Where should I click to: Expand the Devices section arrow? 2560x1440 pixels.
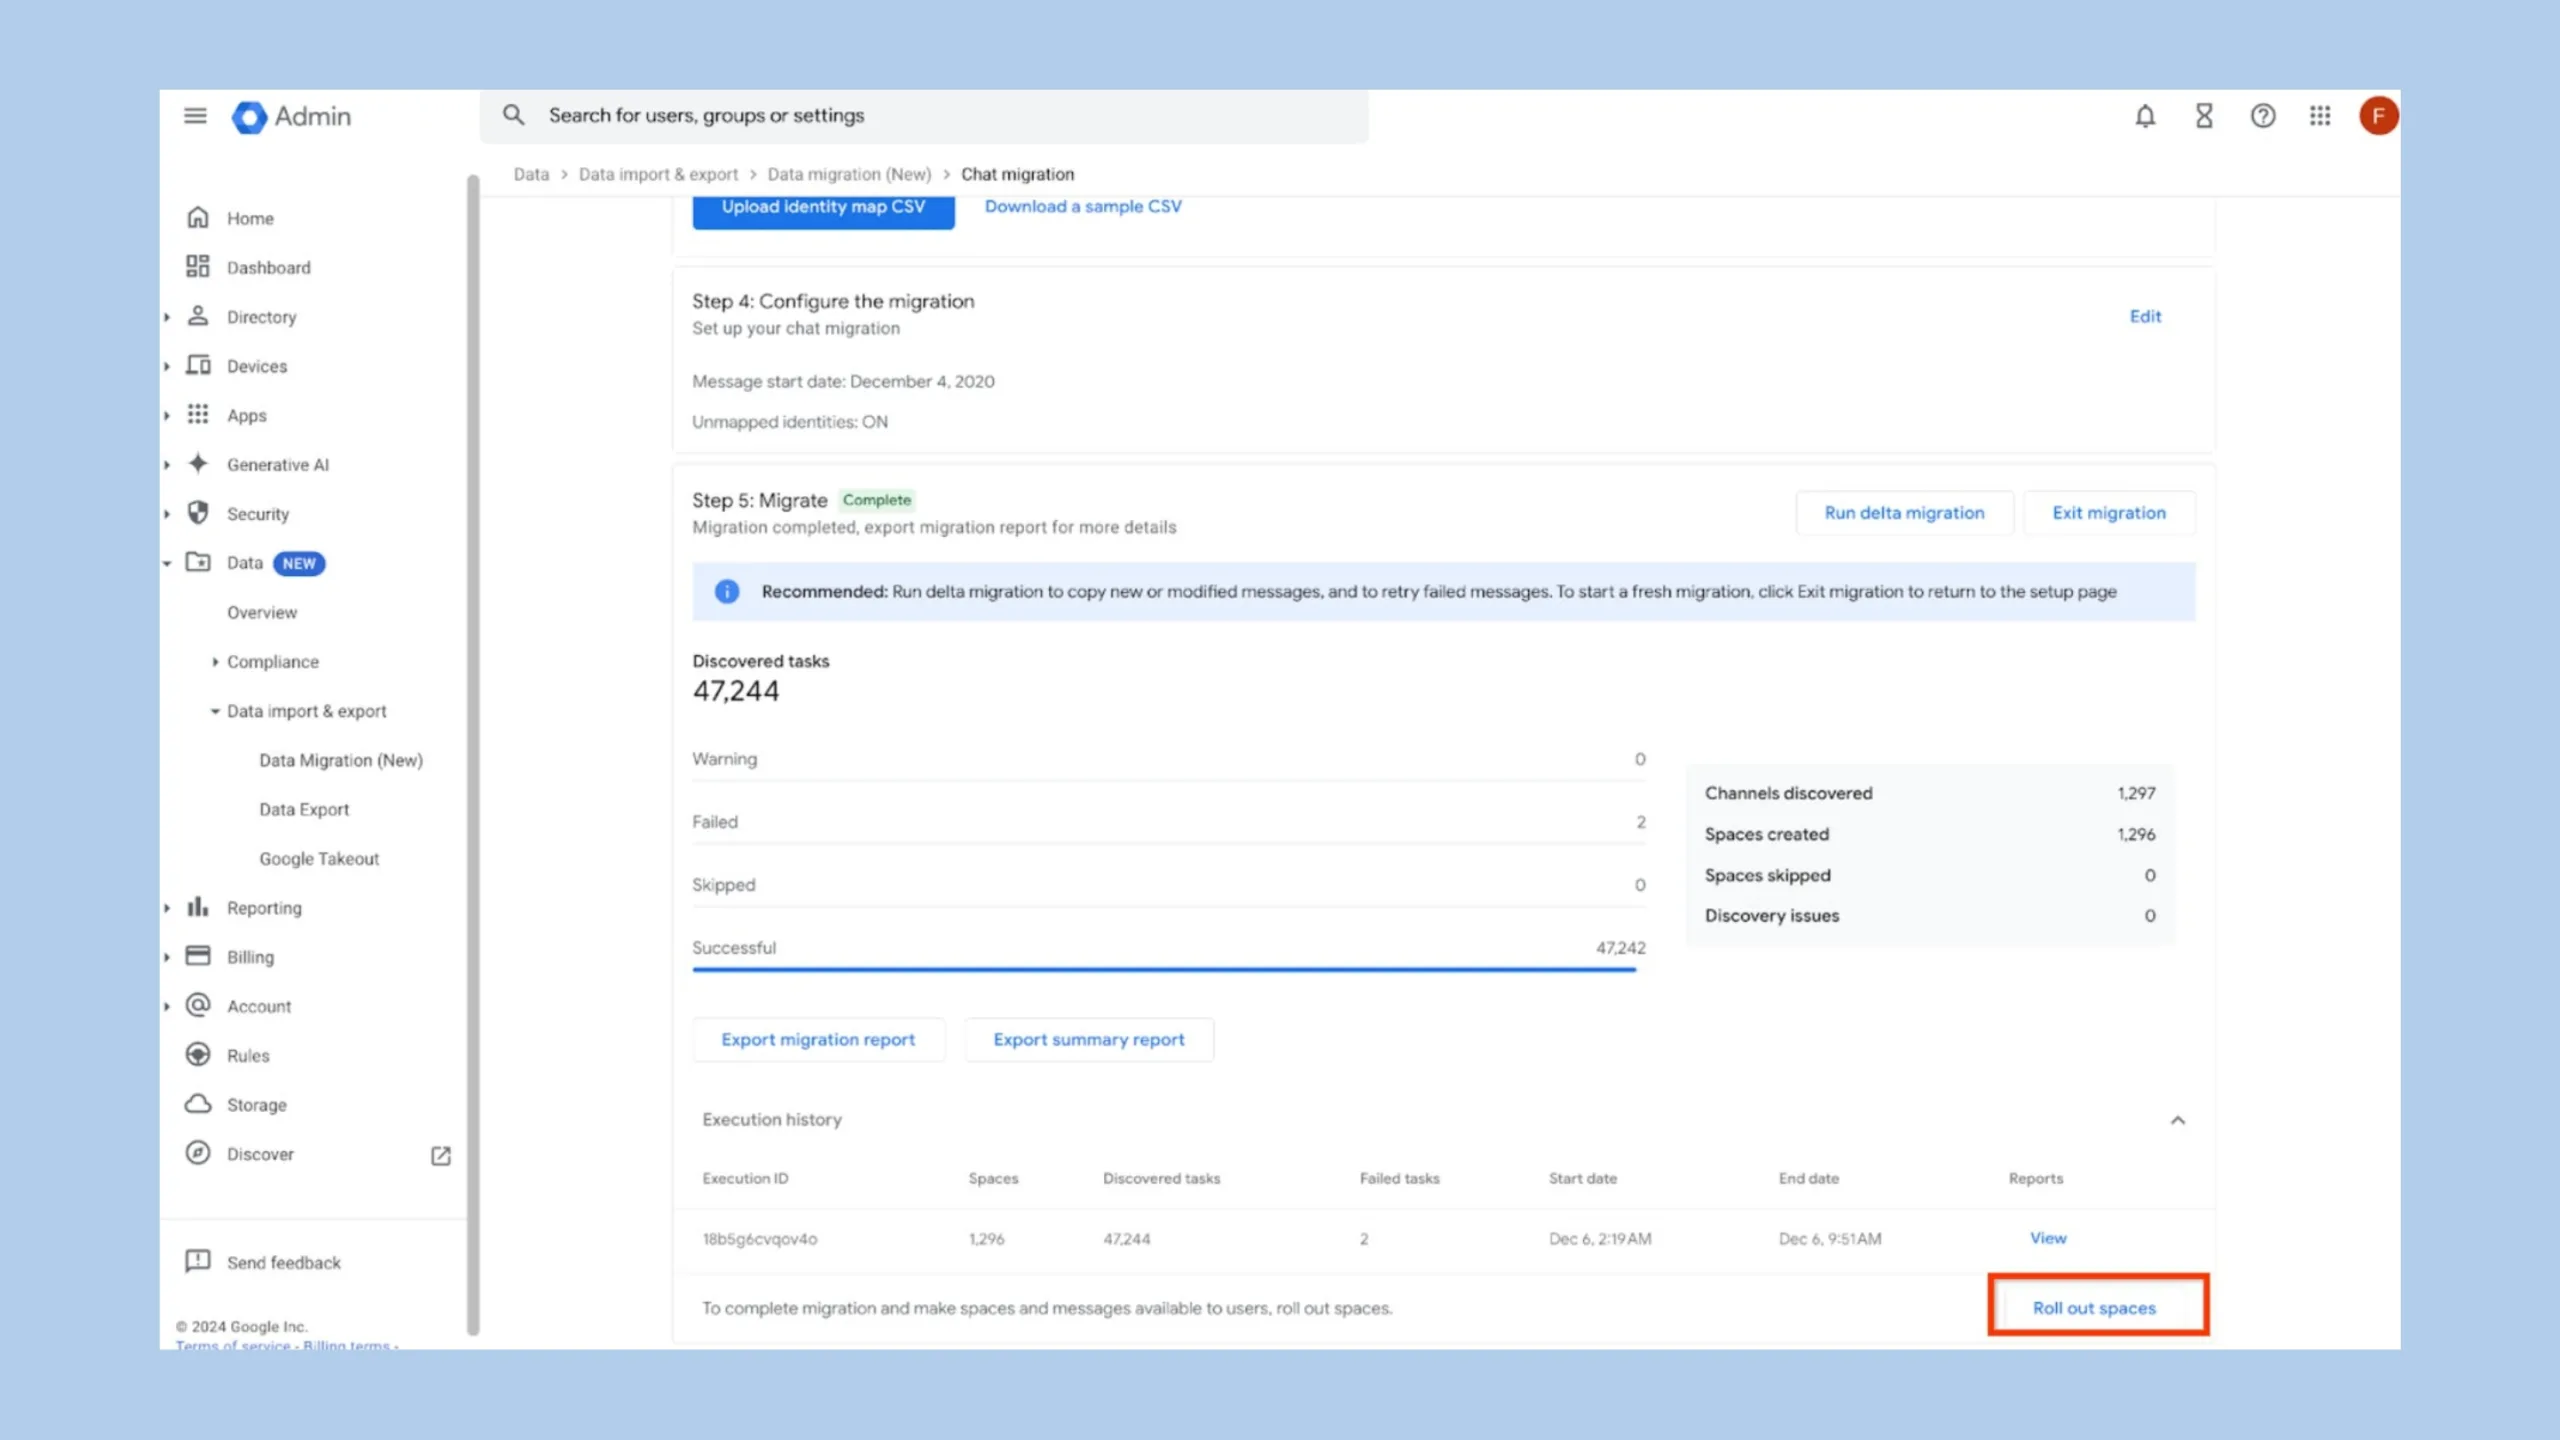pos(167,366)
